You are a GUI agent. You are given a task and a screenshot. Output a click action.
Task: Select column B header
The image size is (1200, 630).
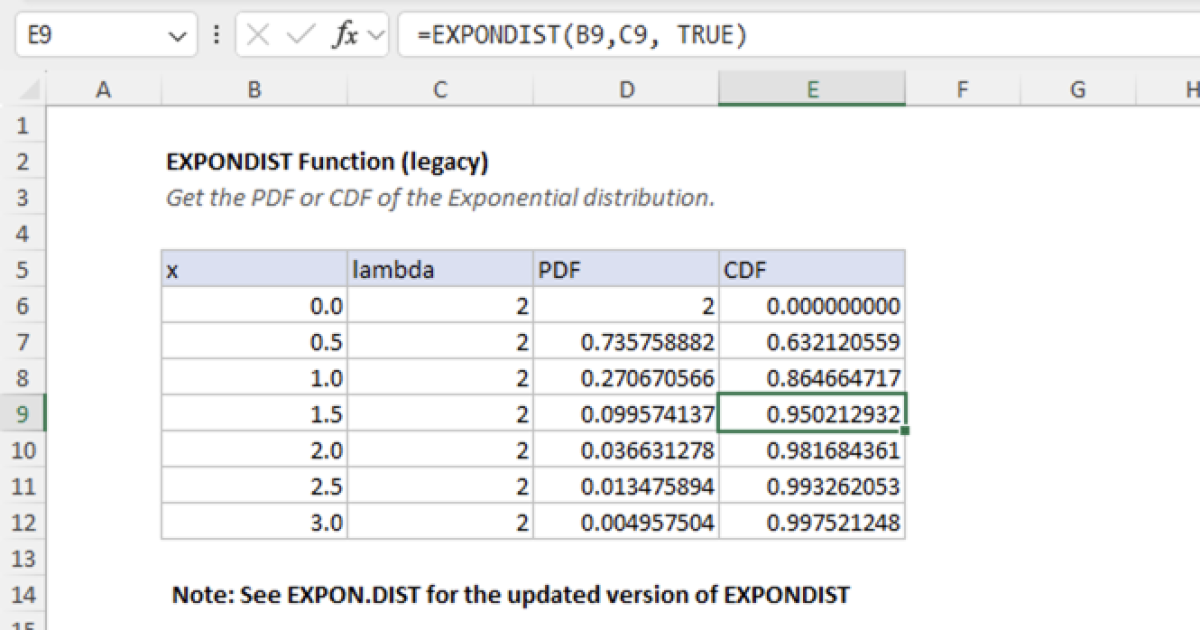click(x=253, y=89)
